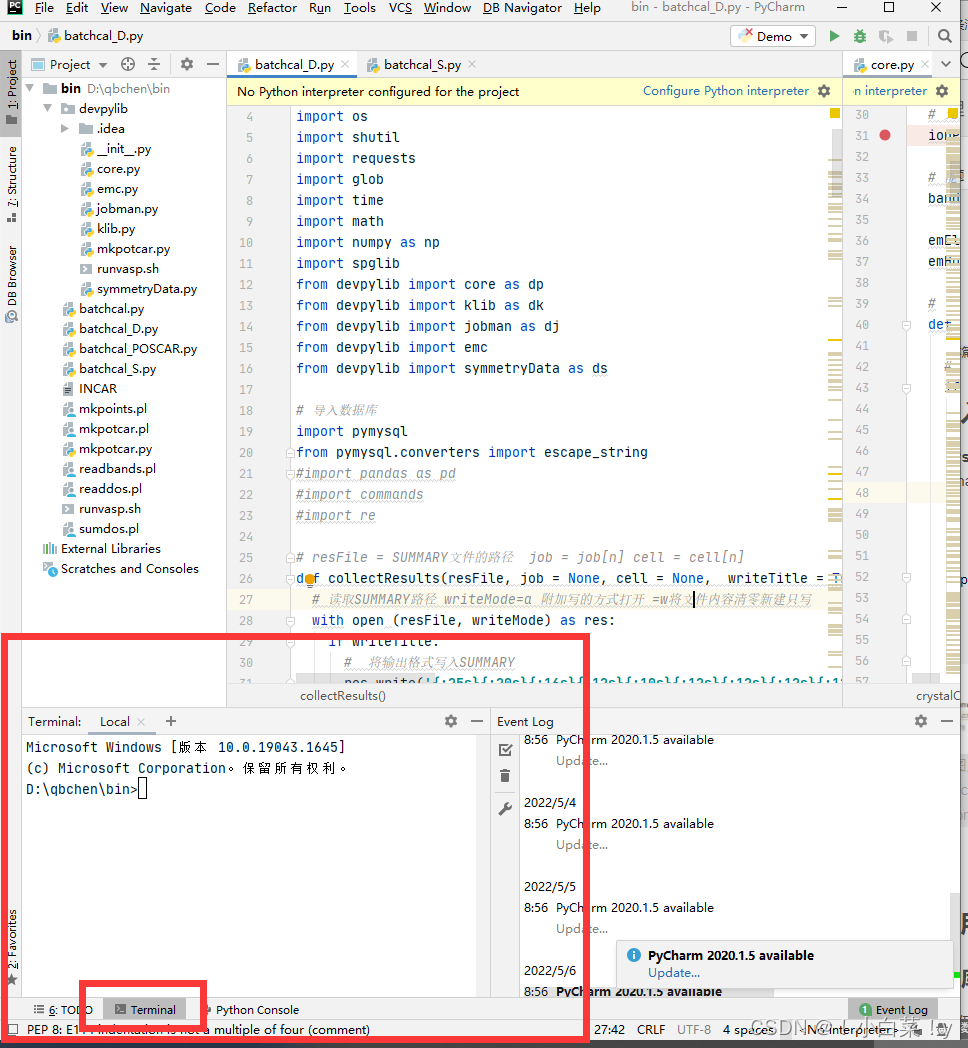Open Python Console tool window
Image resolution: width=968 pixels, height=1048 pixels.
[x=256, y=1010]
